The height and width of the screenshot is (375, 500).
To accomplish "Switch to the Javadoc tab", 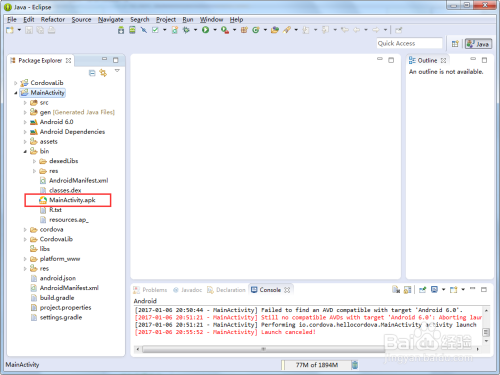I will pyautogui.click(x=188, y=290).
